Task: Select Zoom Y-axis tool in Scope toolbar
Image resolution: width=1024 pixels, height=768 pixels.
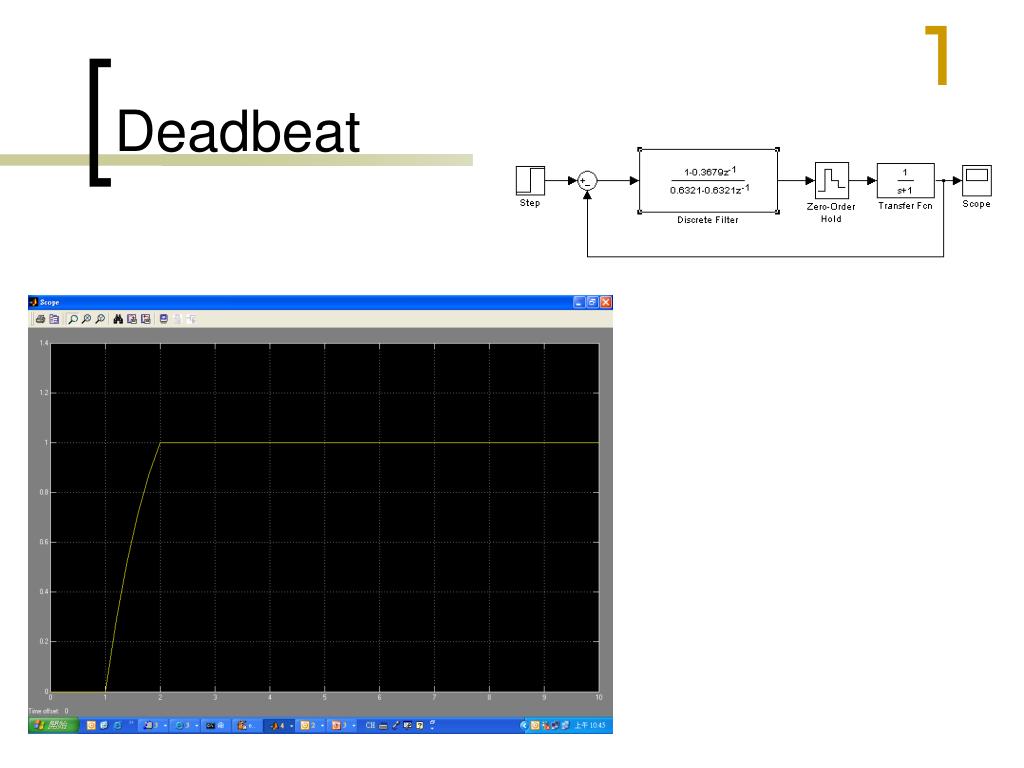Action: point(100,319)
